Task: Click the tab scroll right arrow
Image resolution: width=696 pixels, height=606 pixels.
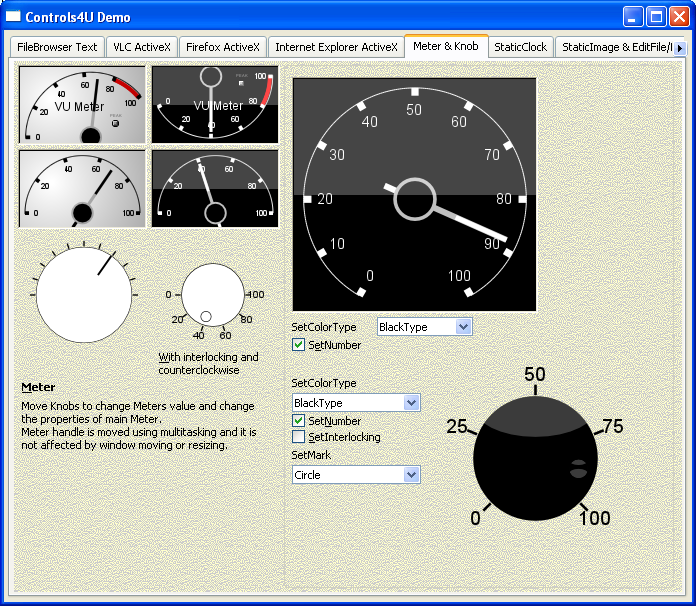Action: click(x=680, y=47)
